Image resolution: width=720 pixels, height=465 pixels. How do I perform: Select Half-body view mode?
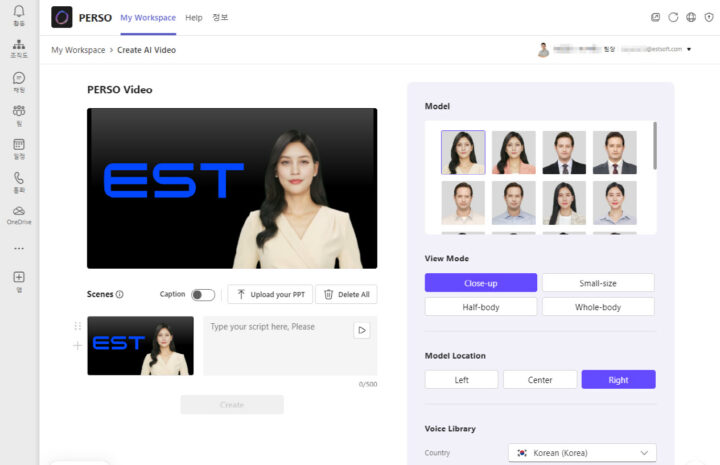click(x=481, y=307)
